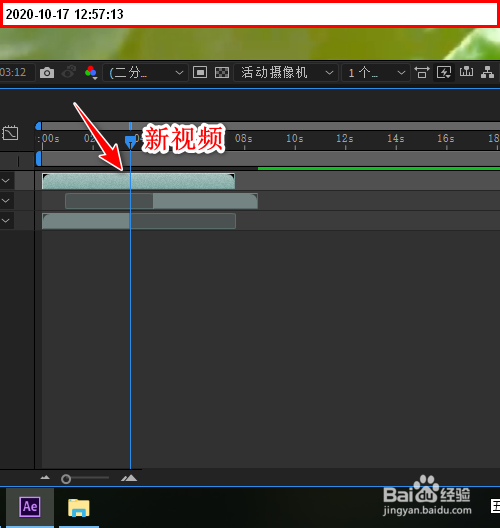This screenshot has width=500, height=528.
Task: Open the graph editor icon
Action: click(10, 133)
